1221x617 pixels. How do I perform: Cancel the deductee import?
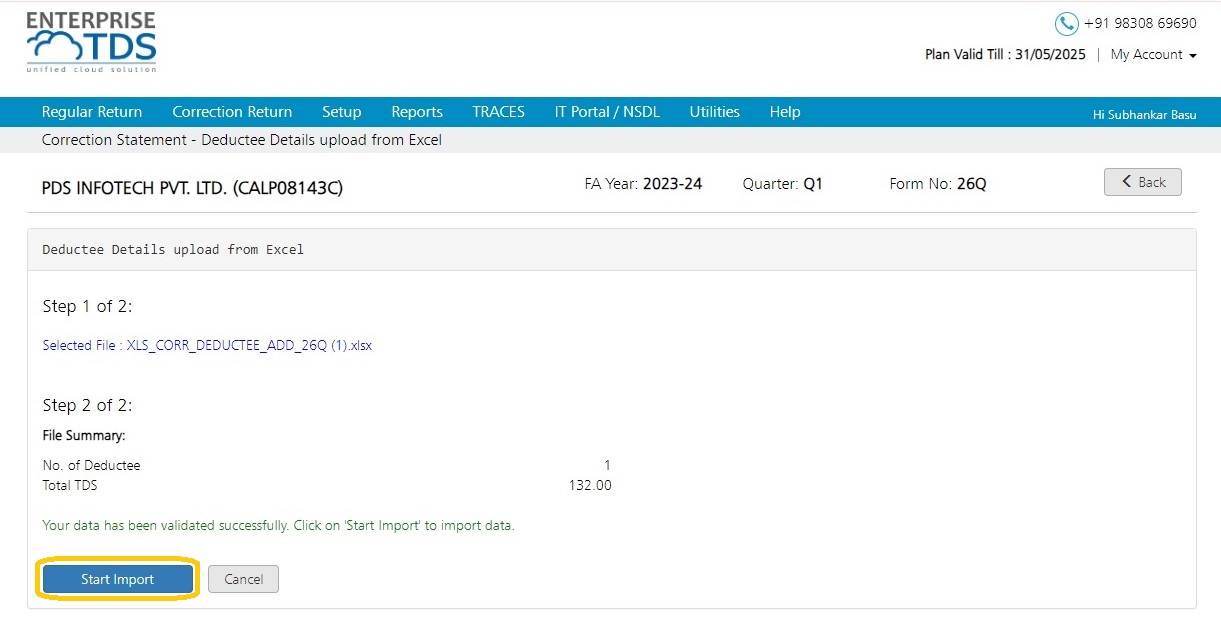243,579
